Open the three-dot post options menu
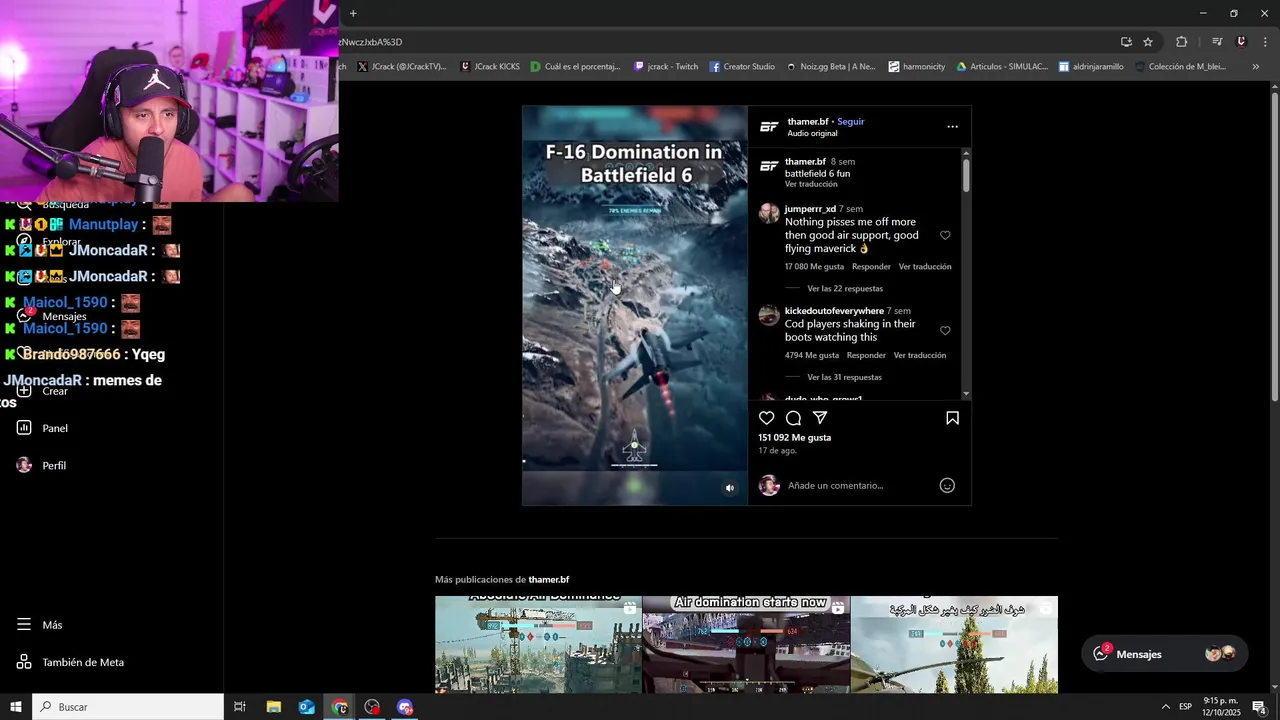The width and height of the screenshot is (1280, 720). pos(952,127)
